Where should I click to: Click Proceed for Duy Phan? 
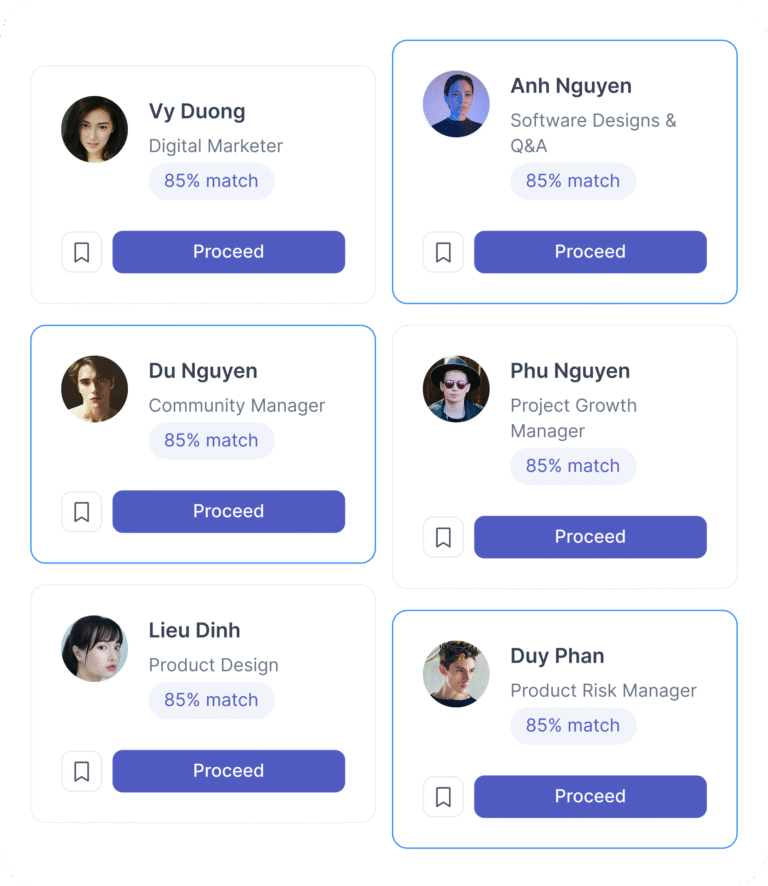coord(591,796)
